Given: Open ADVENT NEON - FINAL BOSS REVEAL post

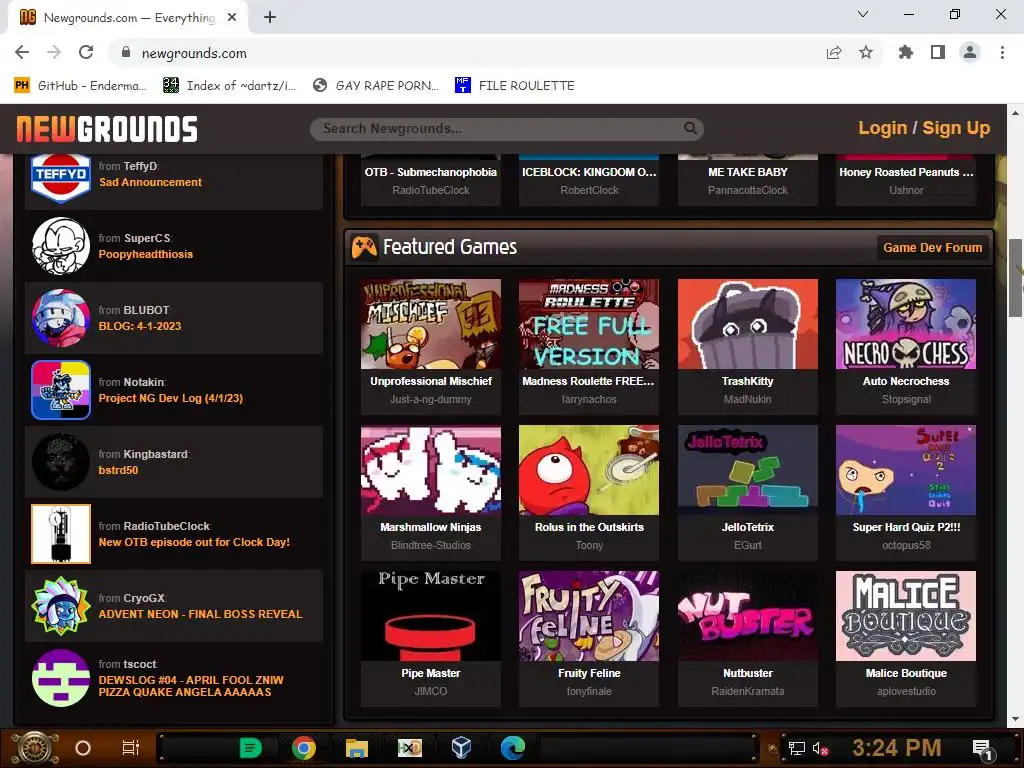Looking at the screenshot, I should click(x=200, y=614).
